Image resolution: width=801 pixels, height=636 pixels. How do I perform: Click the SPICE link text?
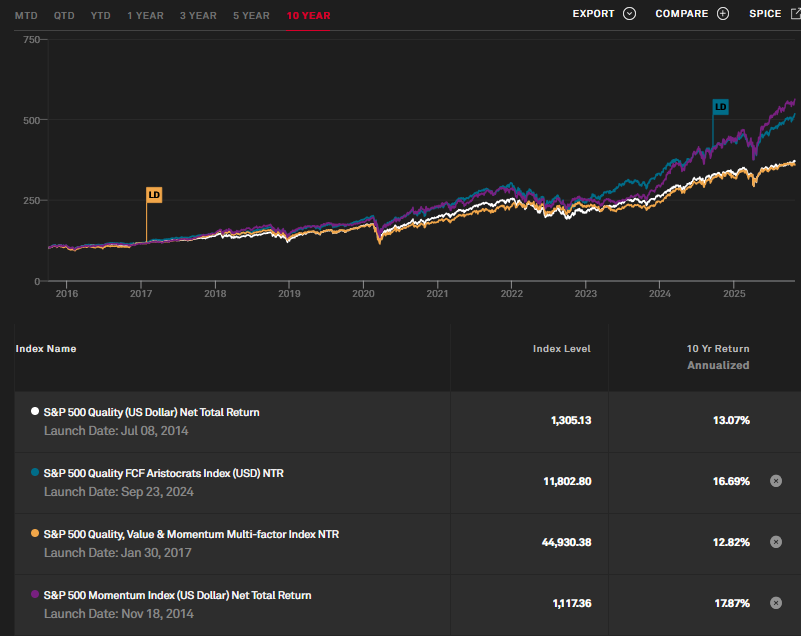765,14
